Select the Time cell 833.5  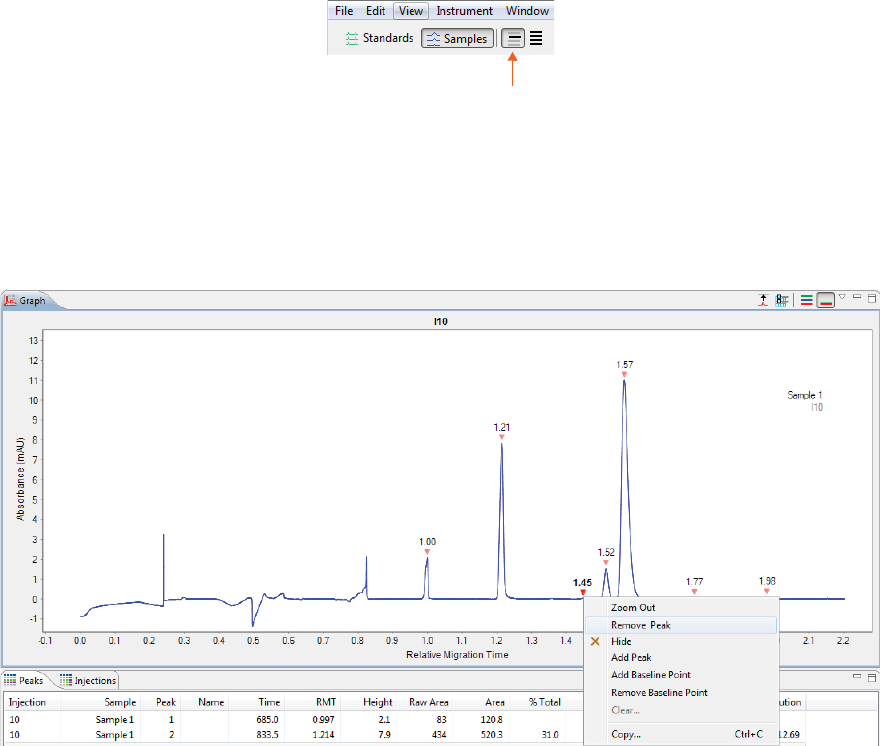268,735
